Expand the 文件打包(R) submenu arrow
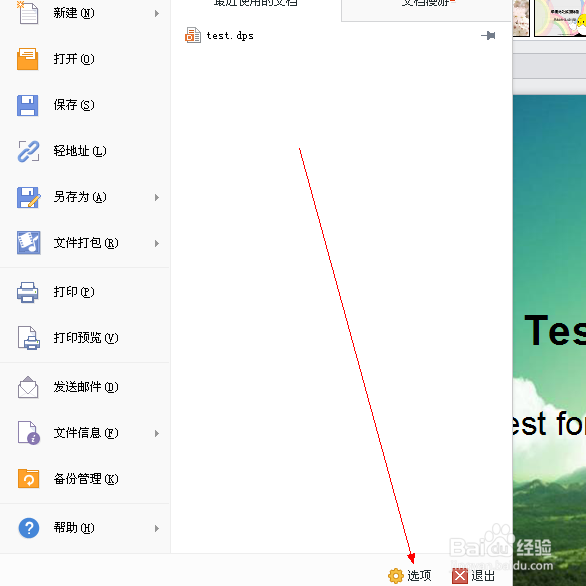 click(157, 243)
